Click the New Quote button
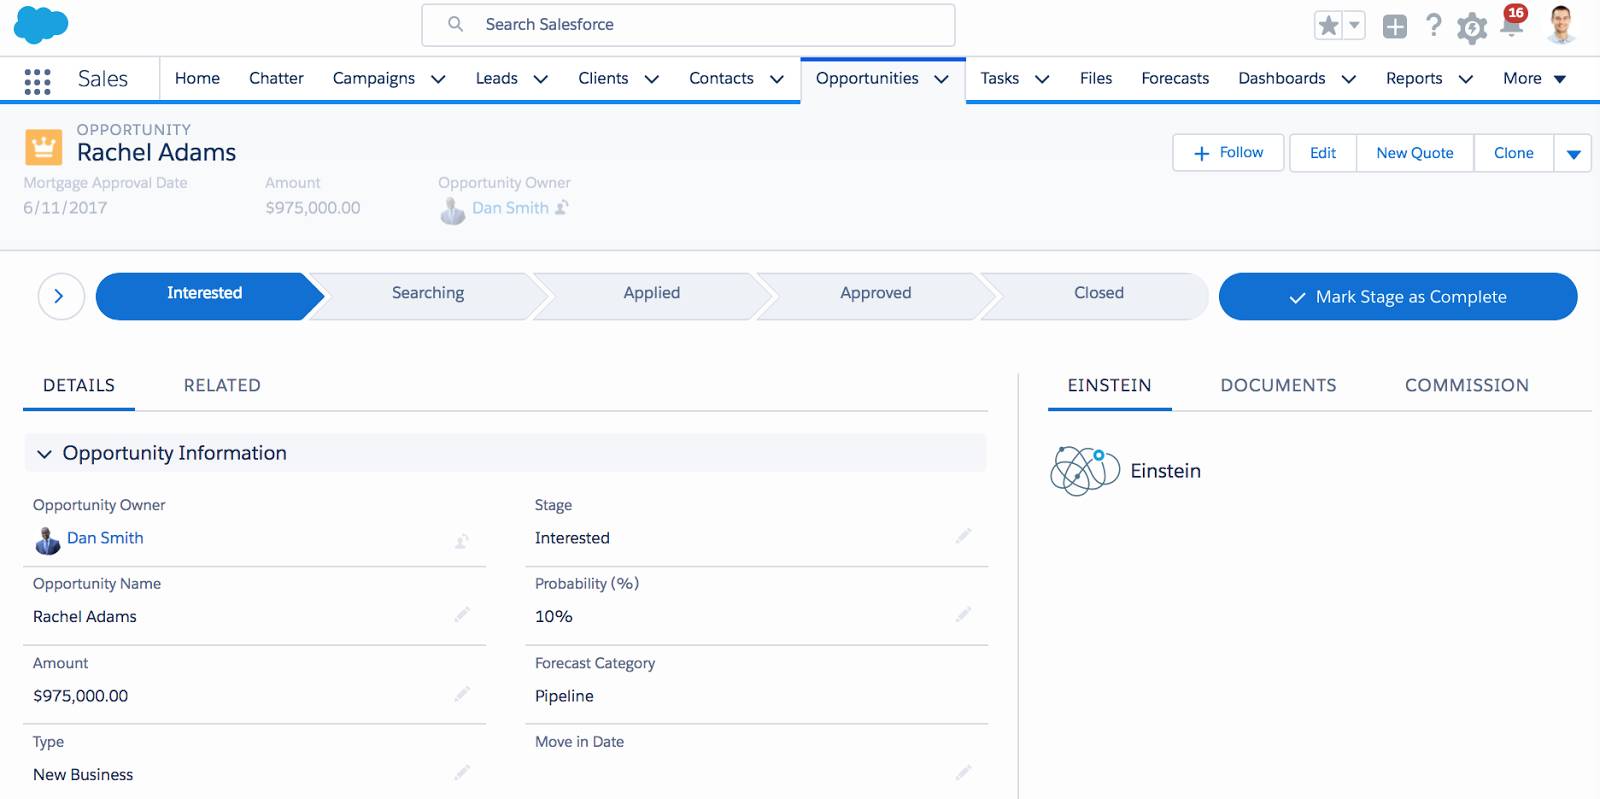The image size is (1600, 799). [1415, 154]
